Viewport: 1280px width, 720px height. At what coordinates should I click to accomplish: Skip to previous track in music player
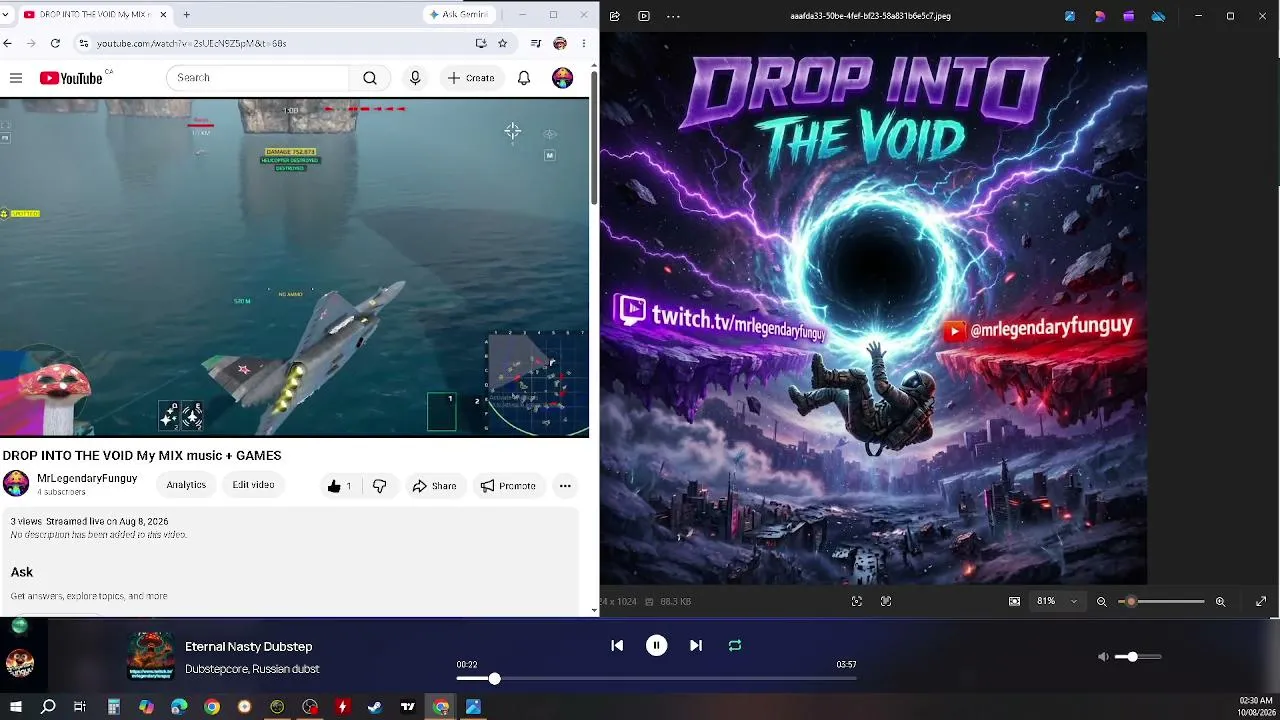pos(617,646)
